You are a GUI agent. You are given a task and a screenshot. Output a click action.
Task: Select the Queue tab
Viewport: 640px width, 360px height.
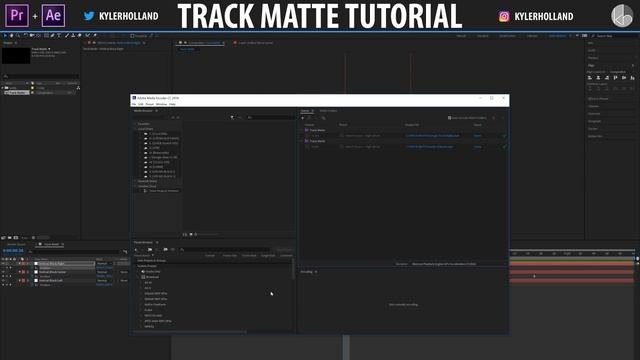(305, 111)
